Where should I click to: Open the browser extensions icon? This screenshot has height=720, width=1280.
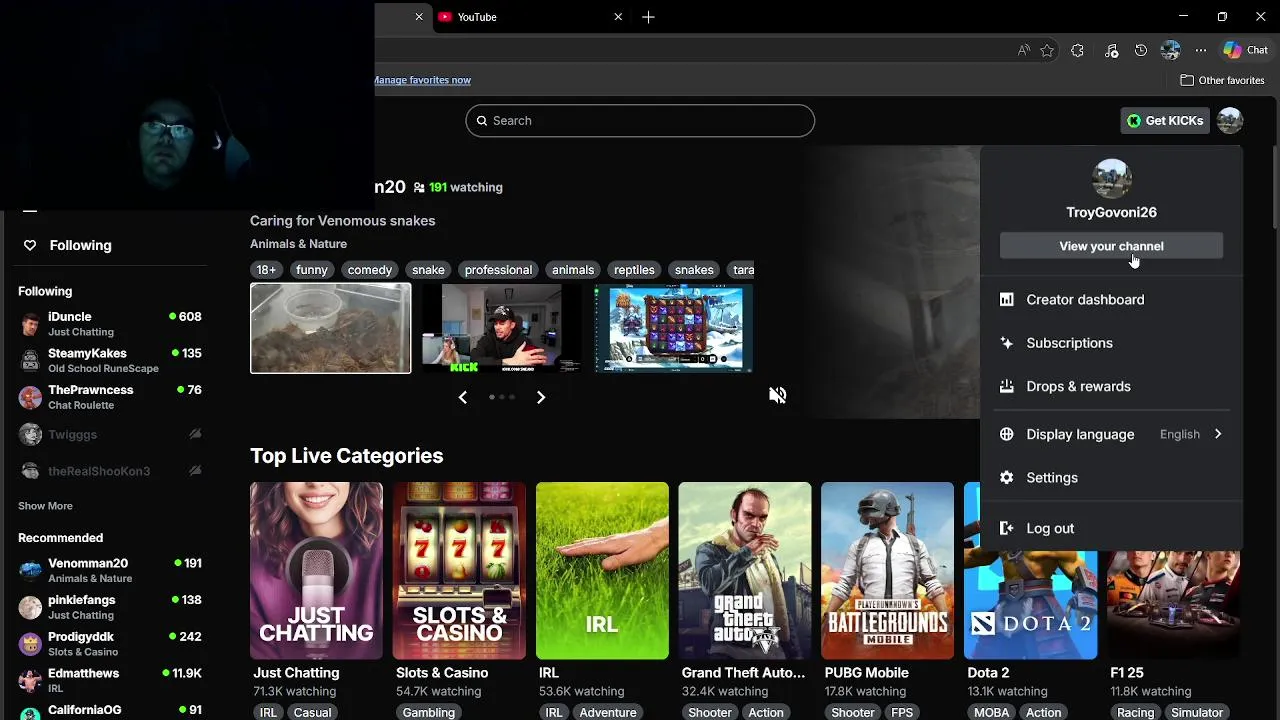coord(1077,50)
